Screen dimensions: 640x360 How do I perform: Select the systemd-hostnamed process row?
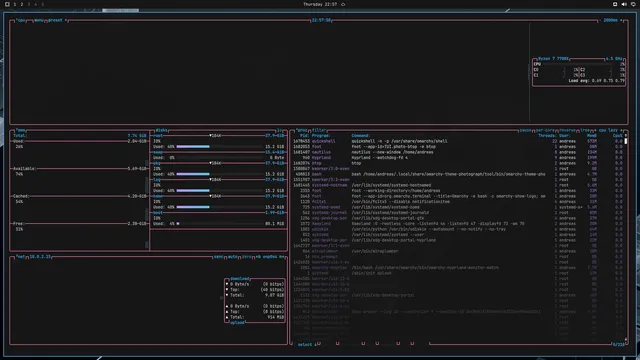(x=457, y=185)
